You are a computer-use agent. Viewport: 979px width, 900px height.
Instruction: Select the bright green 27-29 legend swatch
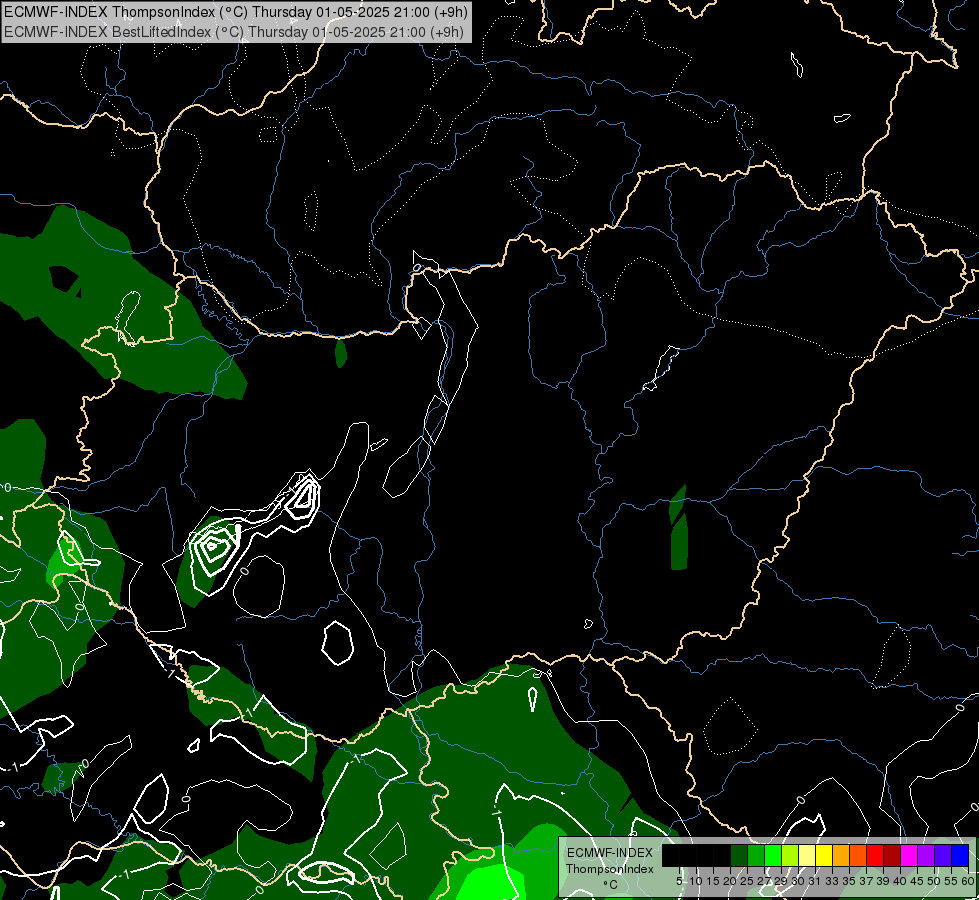coord(773,855)
